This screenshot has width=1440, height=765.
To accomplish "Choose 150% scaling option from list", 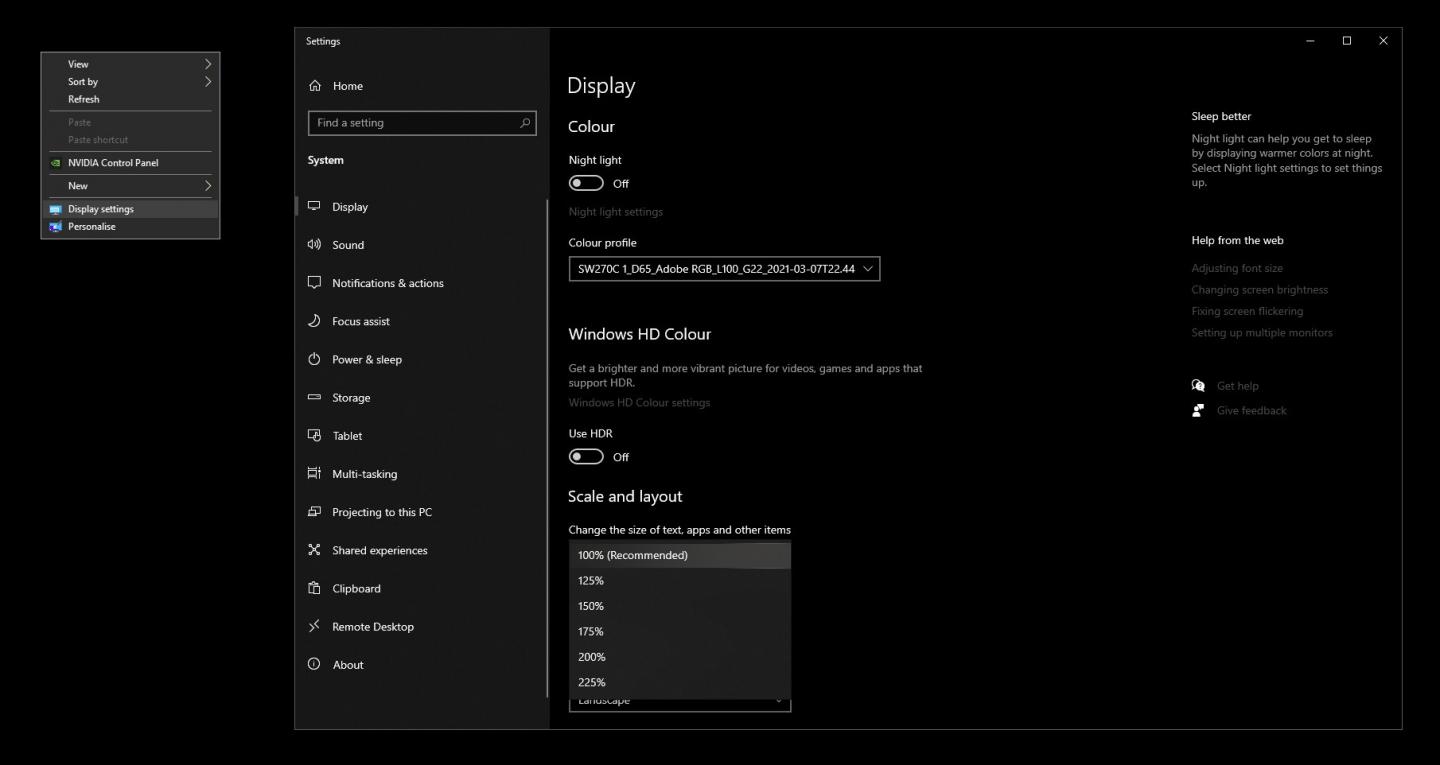I will [x=591, y=606].
